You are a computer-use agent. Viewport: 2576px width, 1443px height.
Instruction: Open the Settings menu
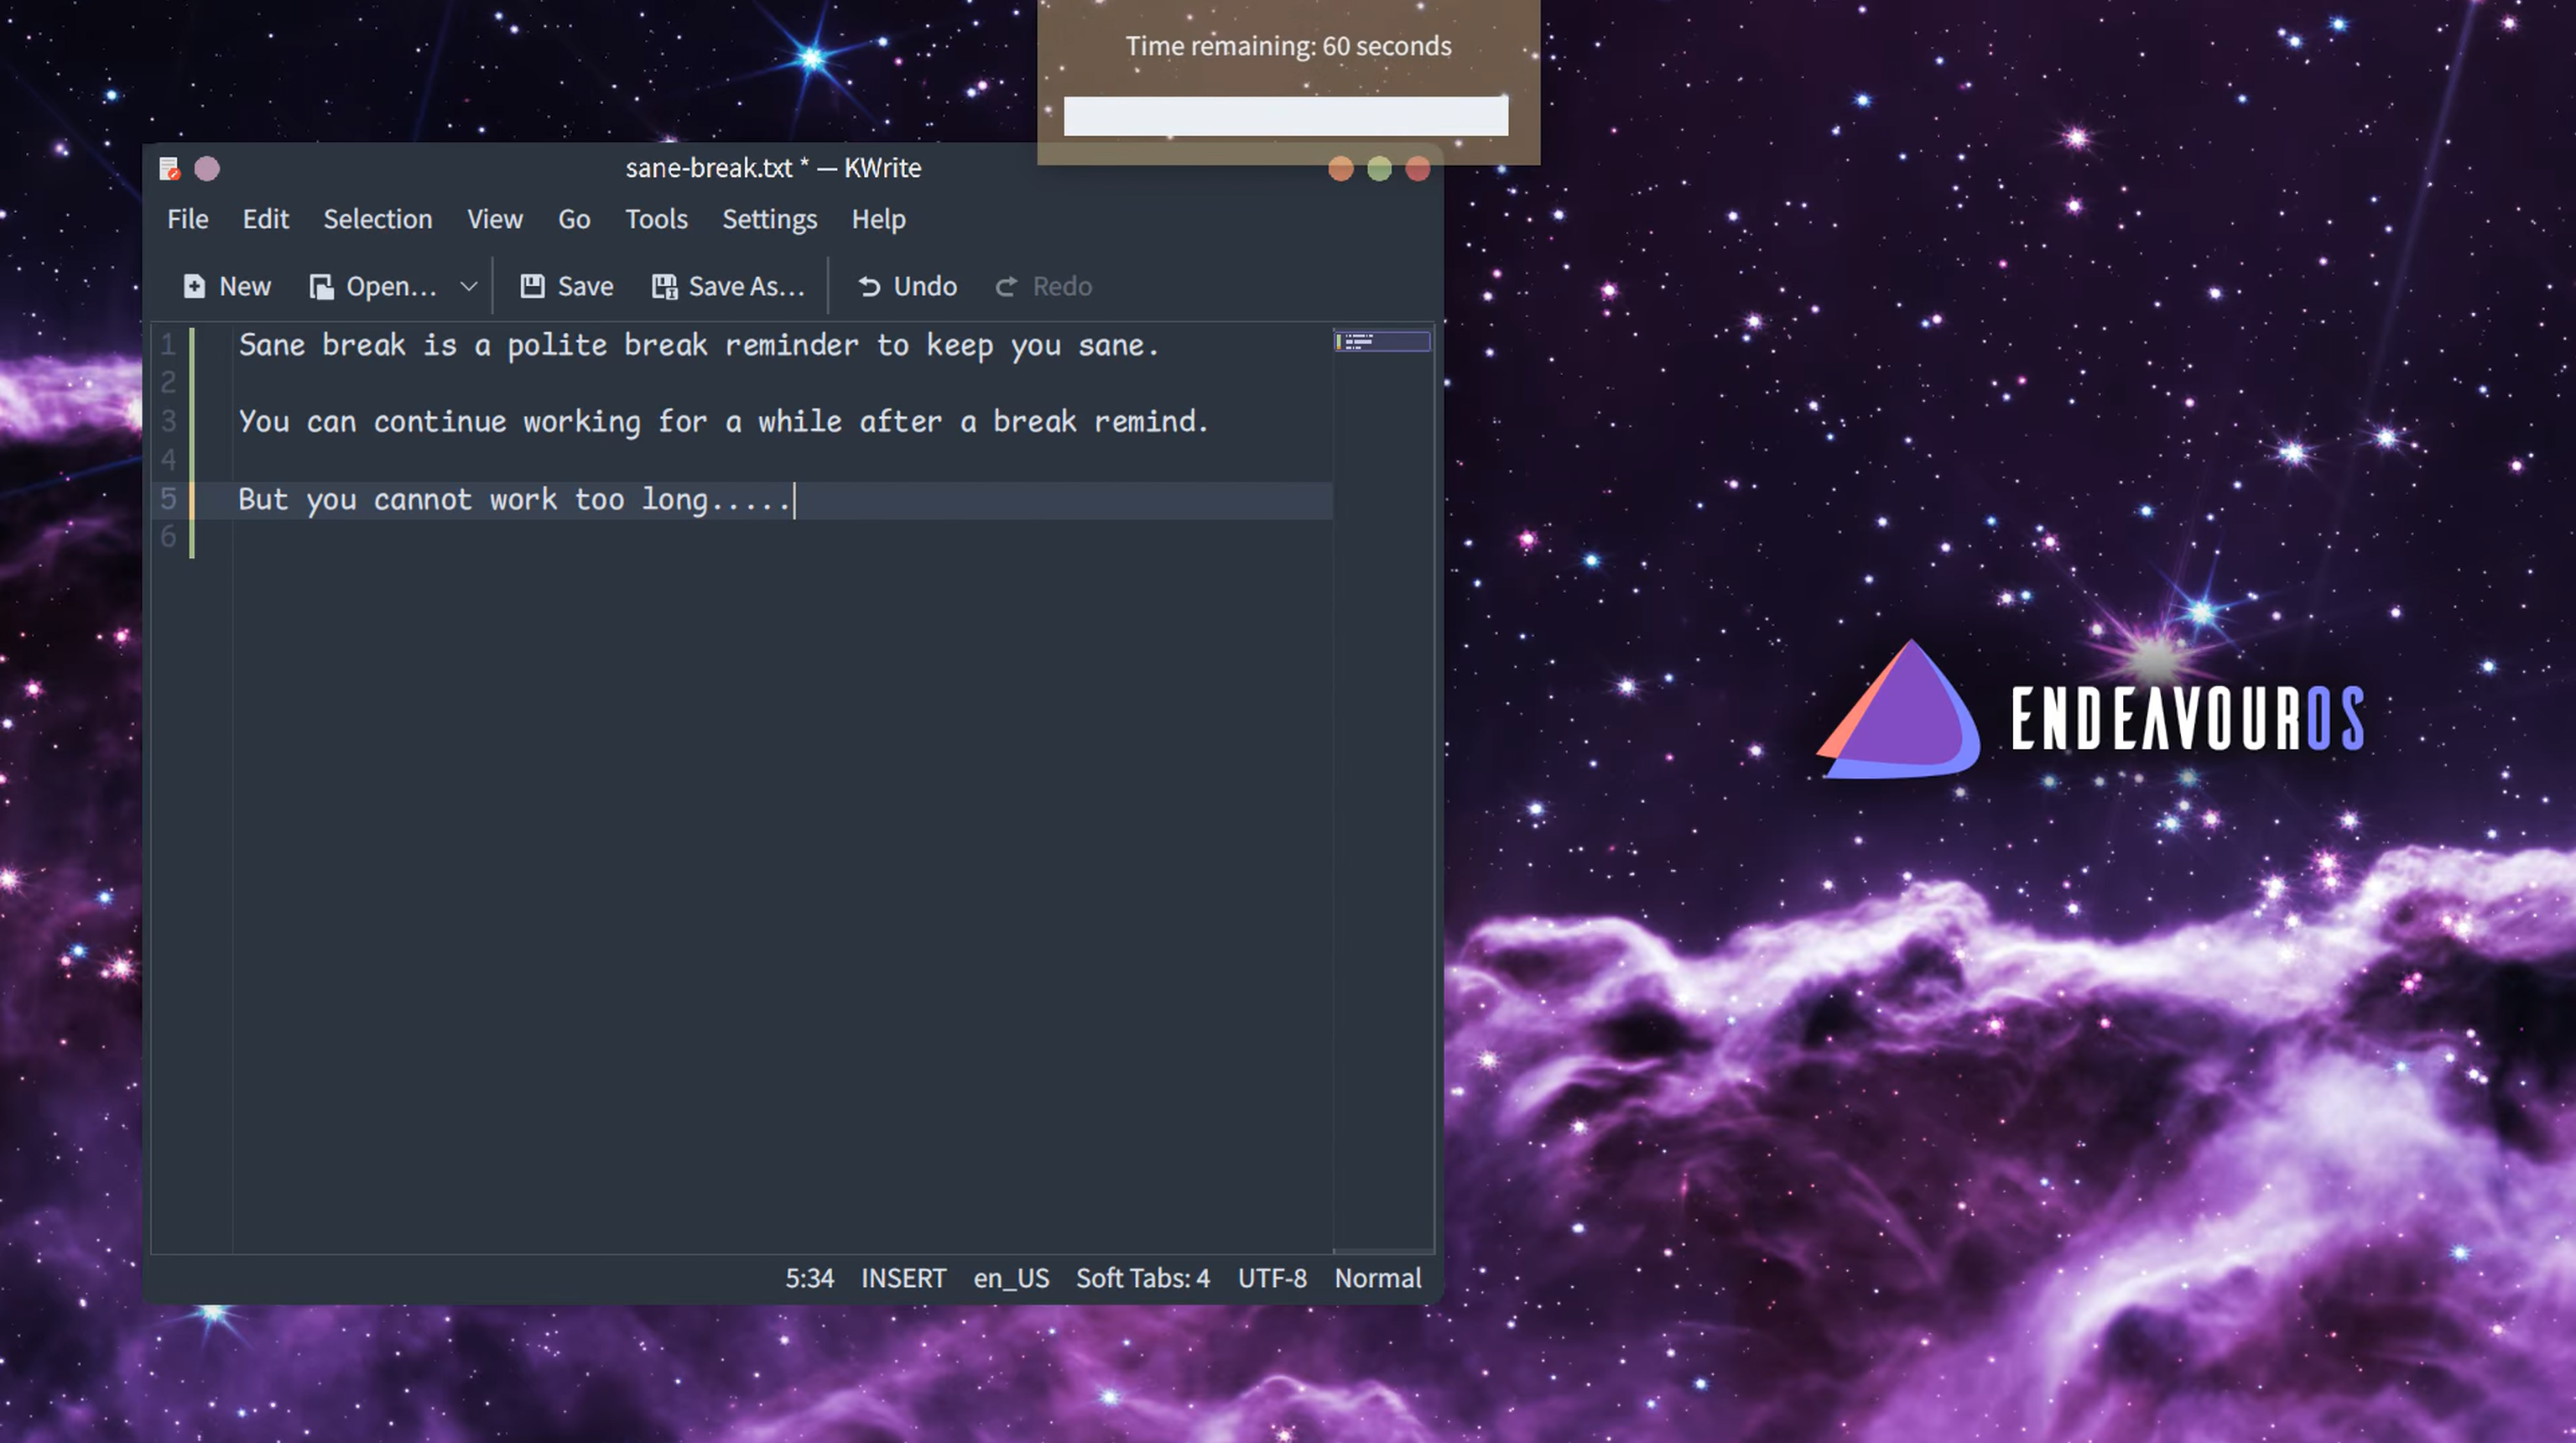770,219
